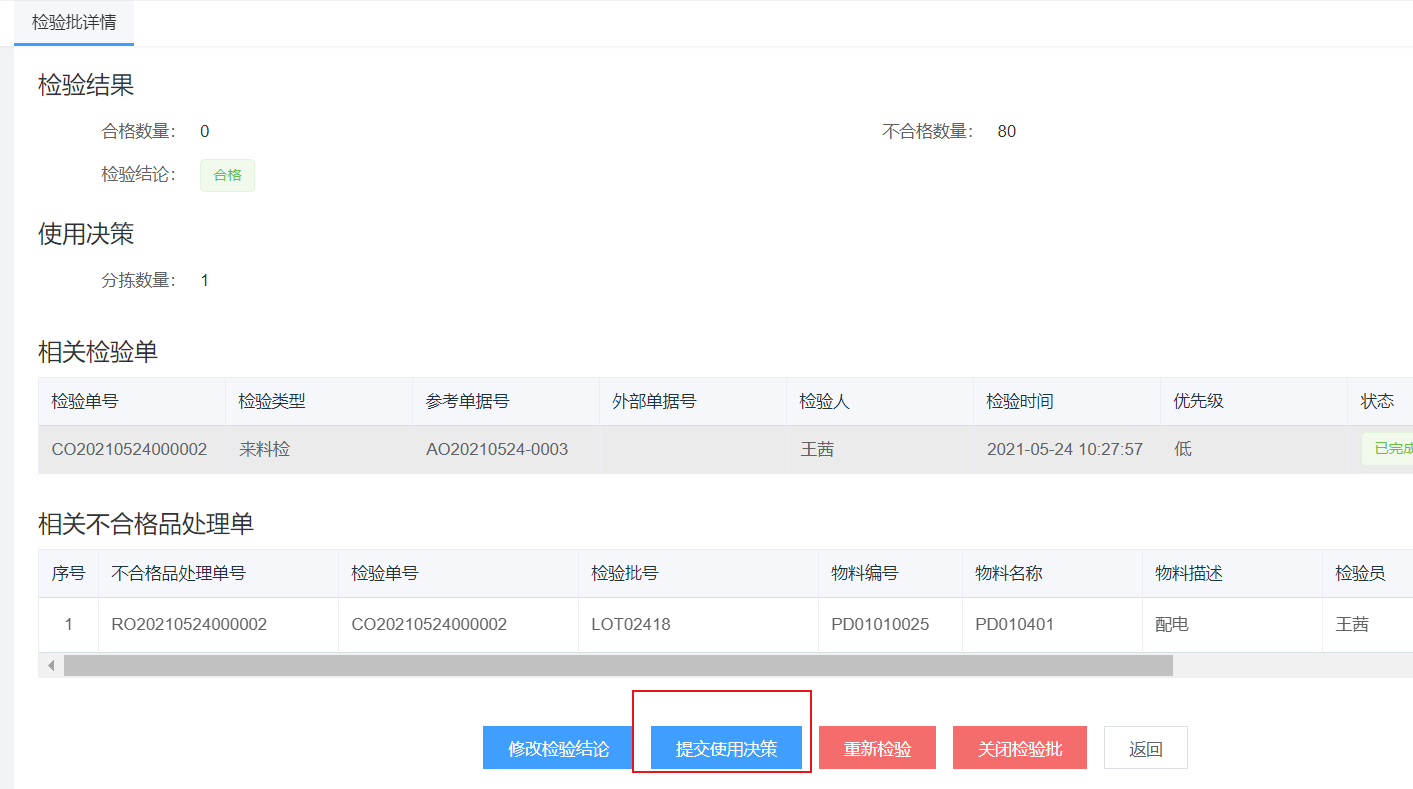The height and width of the screenshot is (789, 1413).
Task: Click the 不合格品处理单号 column header
Action: [178, 573]
